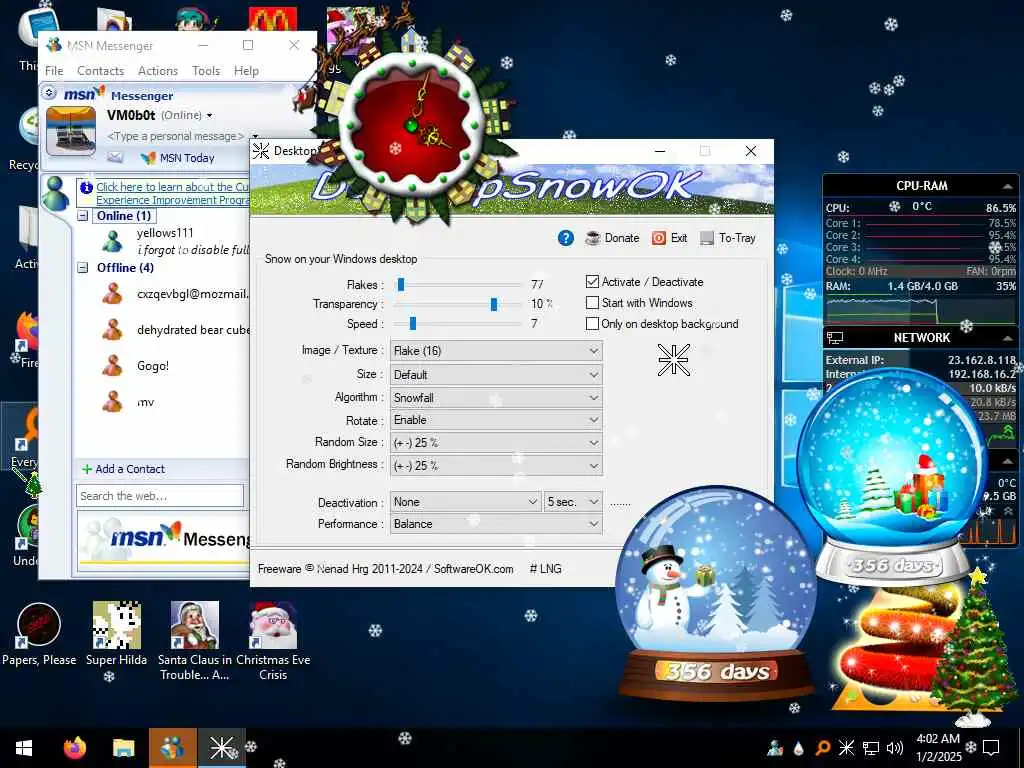Viewport: 1024px width, 768px height.
Task: Click the water drop system tray icon
Action: point(799,748)
